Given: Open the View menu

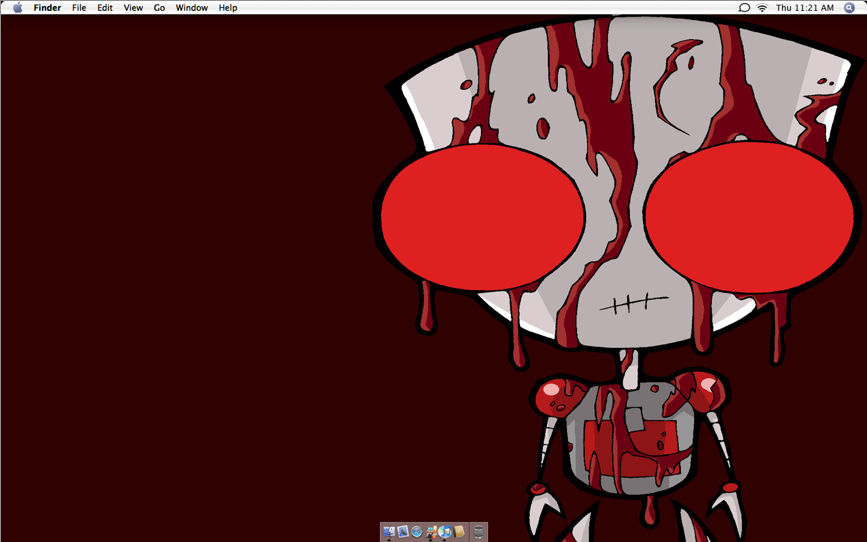Looking at the screenshot, I should click(133, 8).
